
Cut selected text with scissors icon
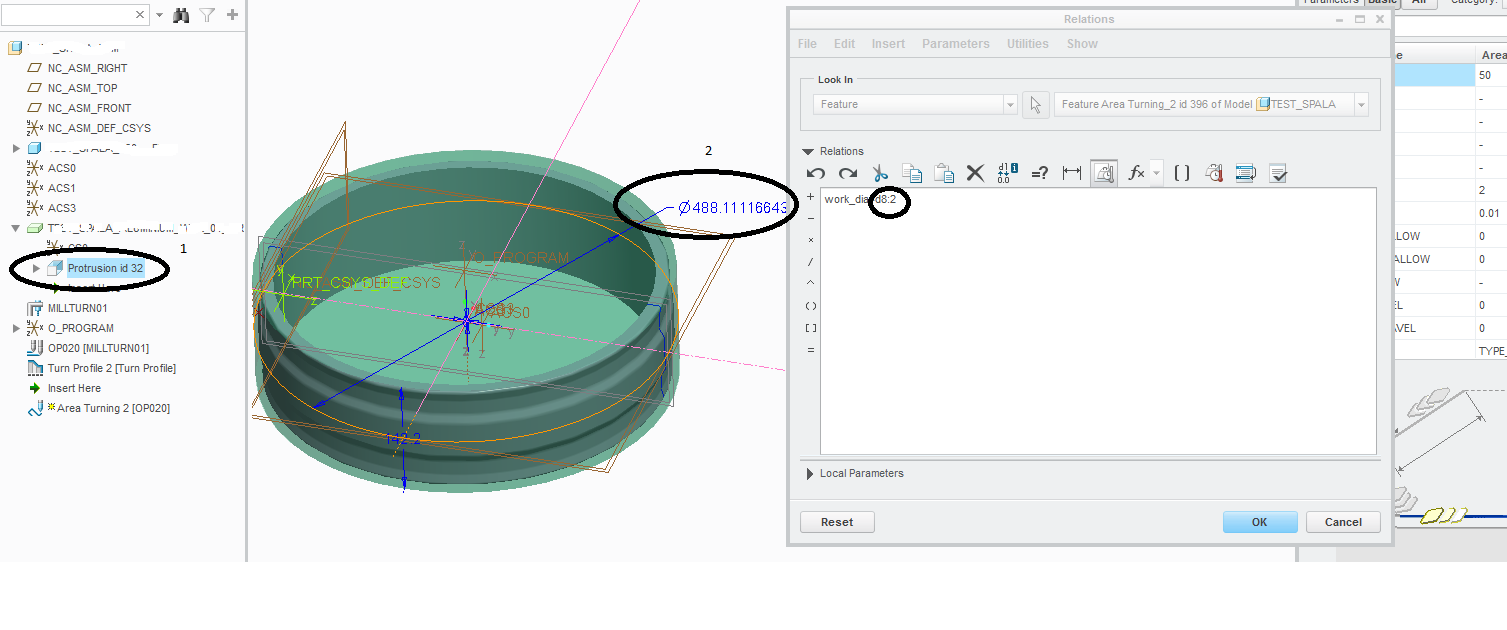(x=880, y=173)
